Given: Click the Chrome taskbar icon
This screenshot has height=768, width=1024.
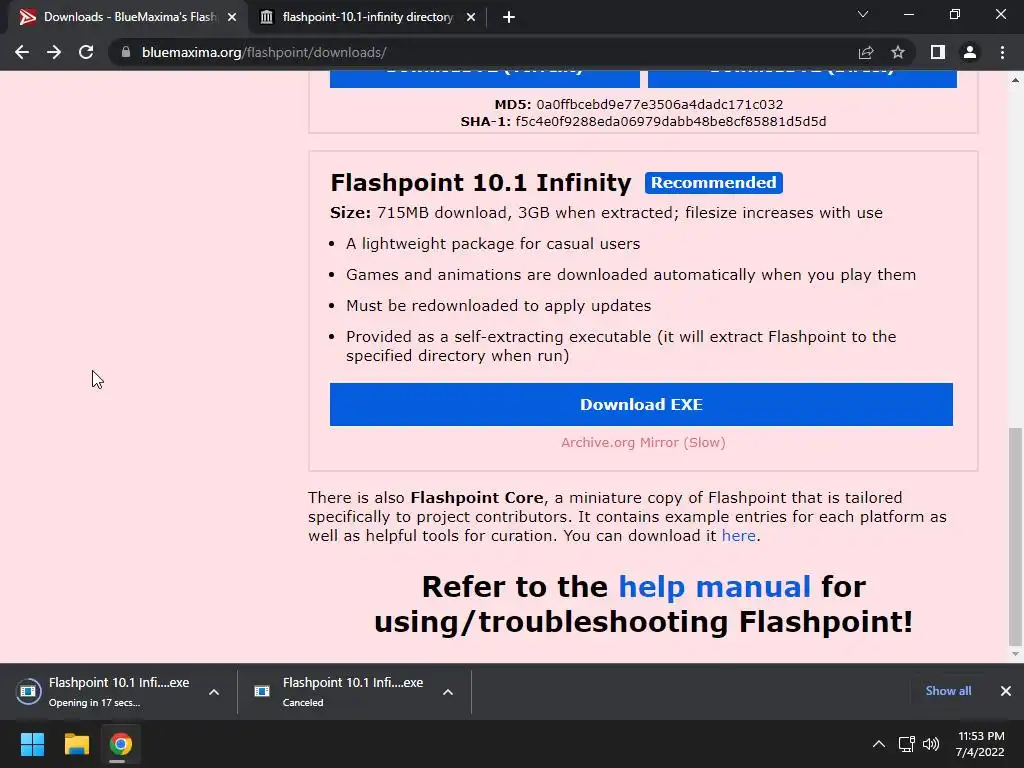Looking at the screenshot, I should pyautogui.click(x=120, y=744).
